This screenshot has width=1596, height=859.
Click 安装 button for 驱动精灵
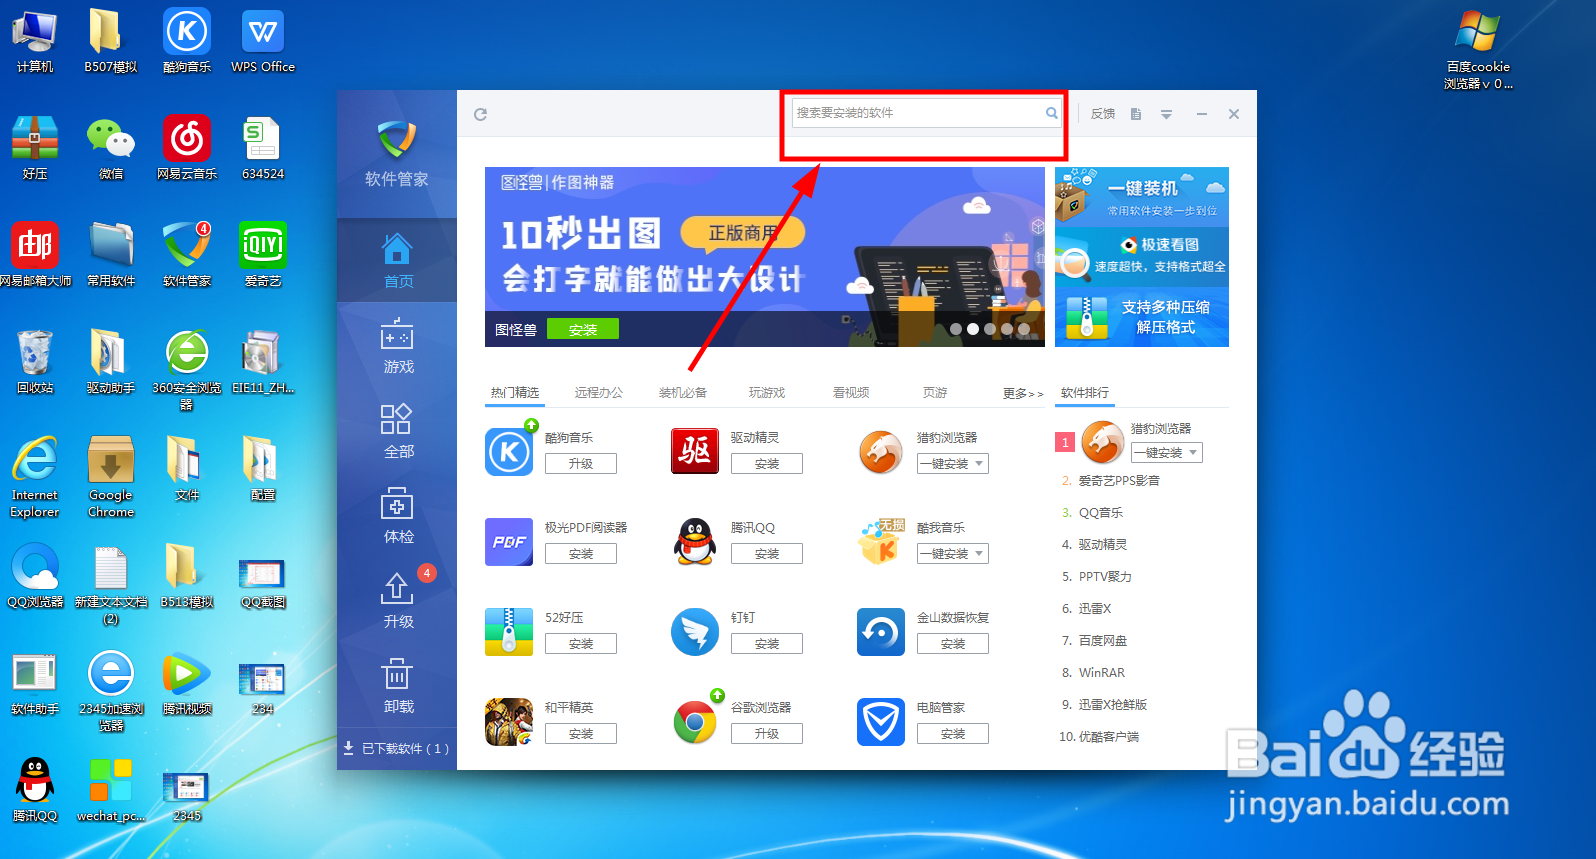click(767, 464)
